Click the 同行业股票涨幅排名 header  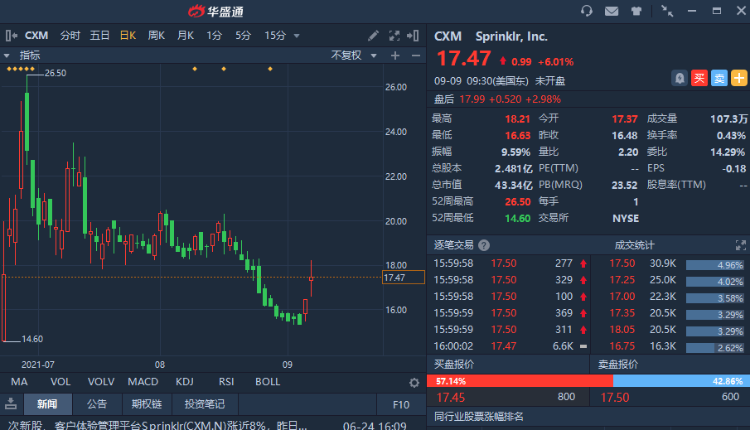pos(479,417)
